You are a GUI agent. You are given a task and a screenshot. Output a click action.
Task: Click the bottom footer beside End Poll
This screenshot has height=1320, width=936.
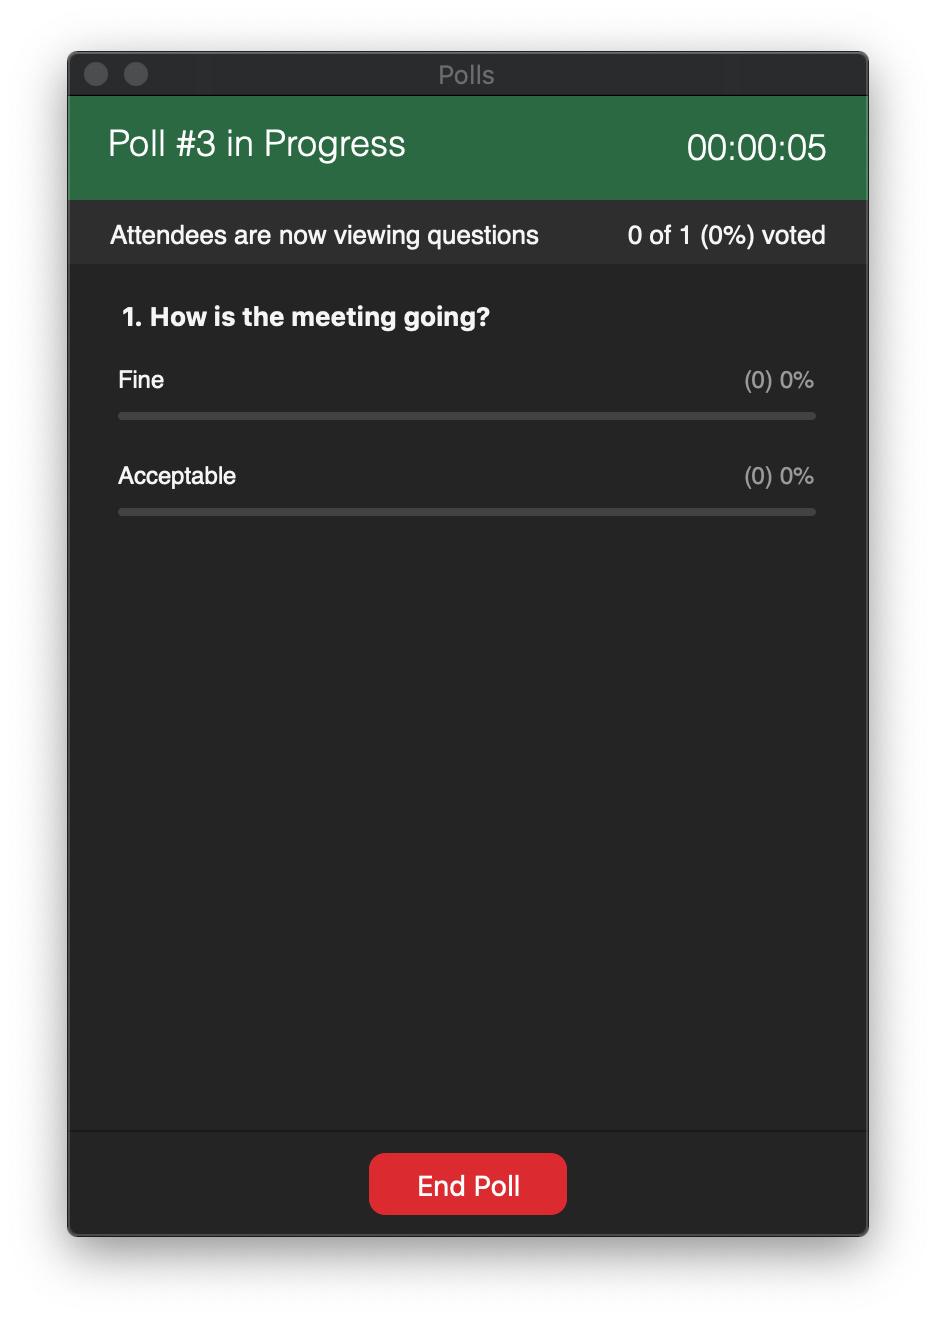[220, 1184]
